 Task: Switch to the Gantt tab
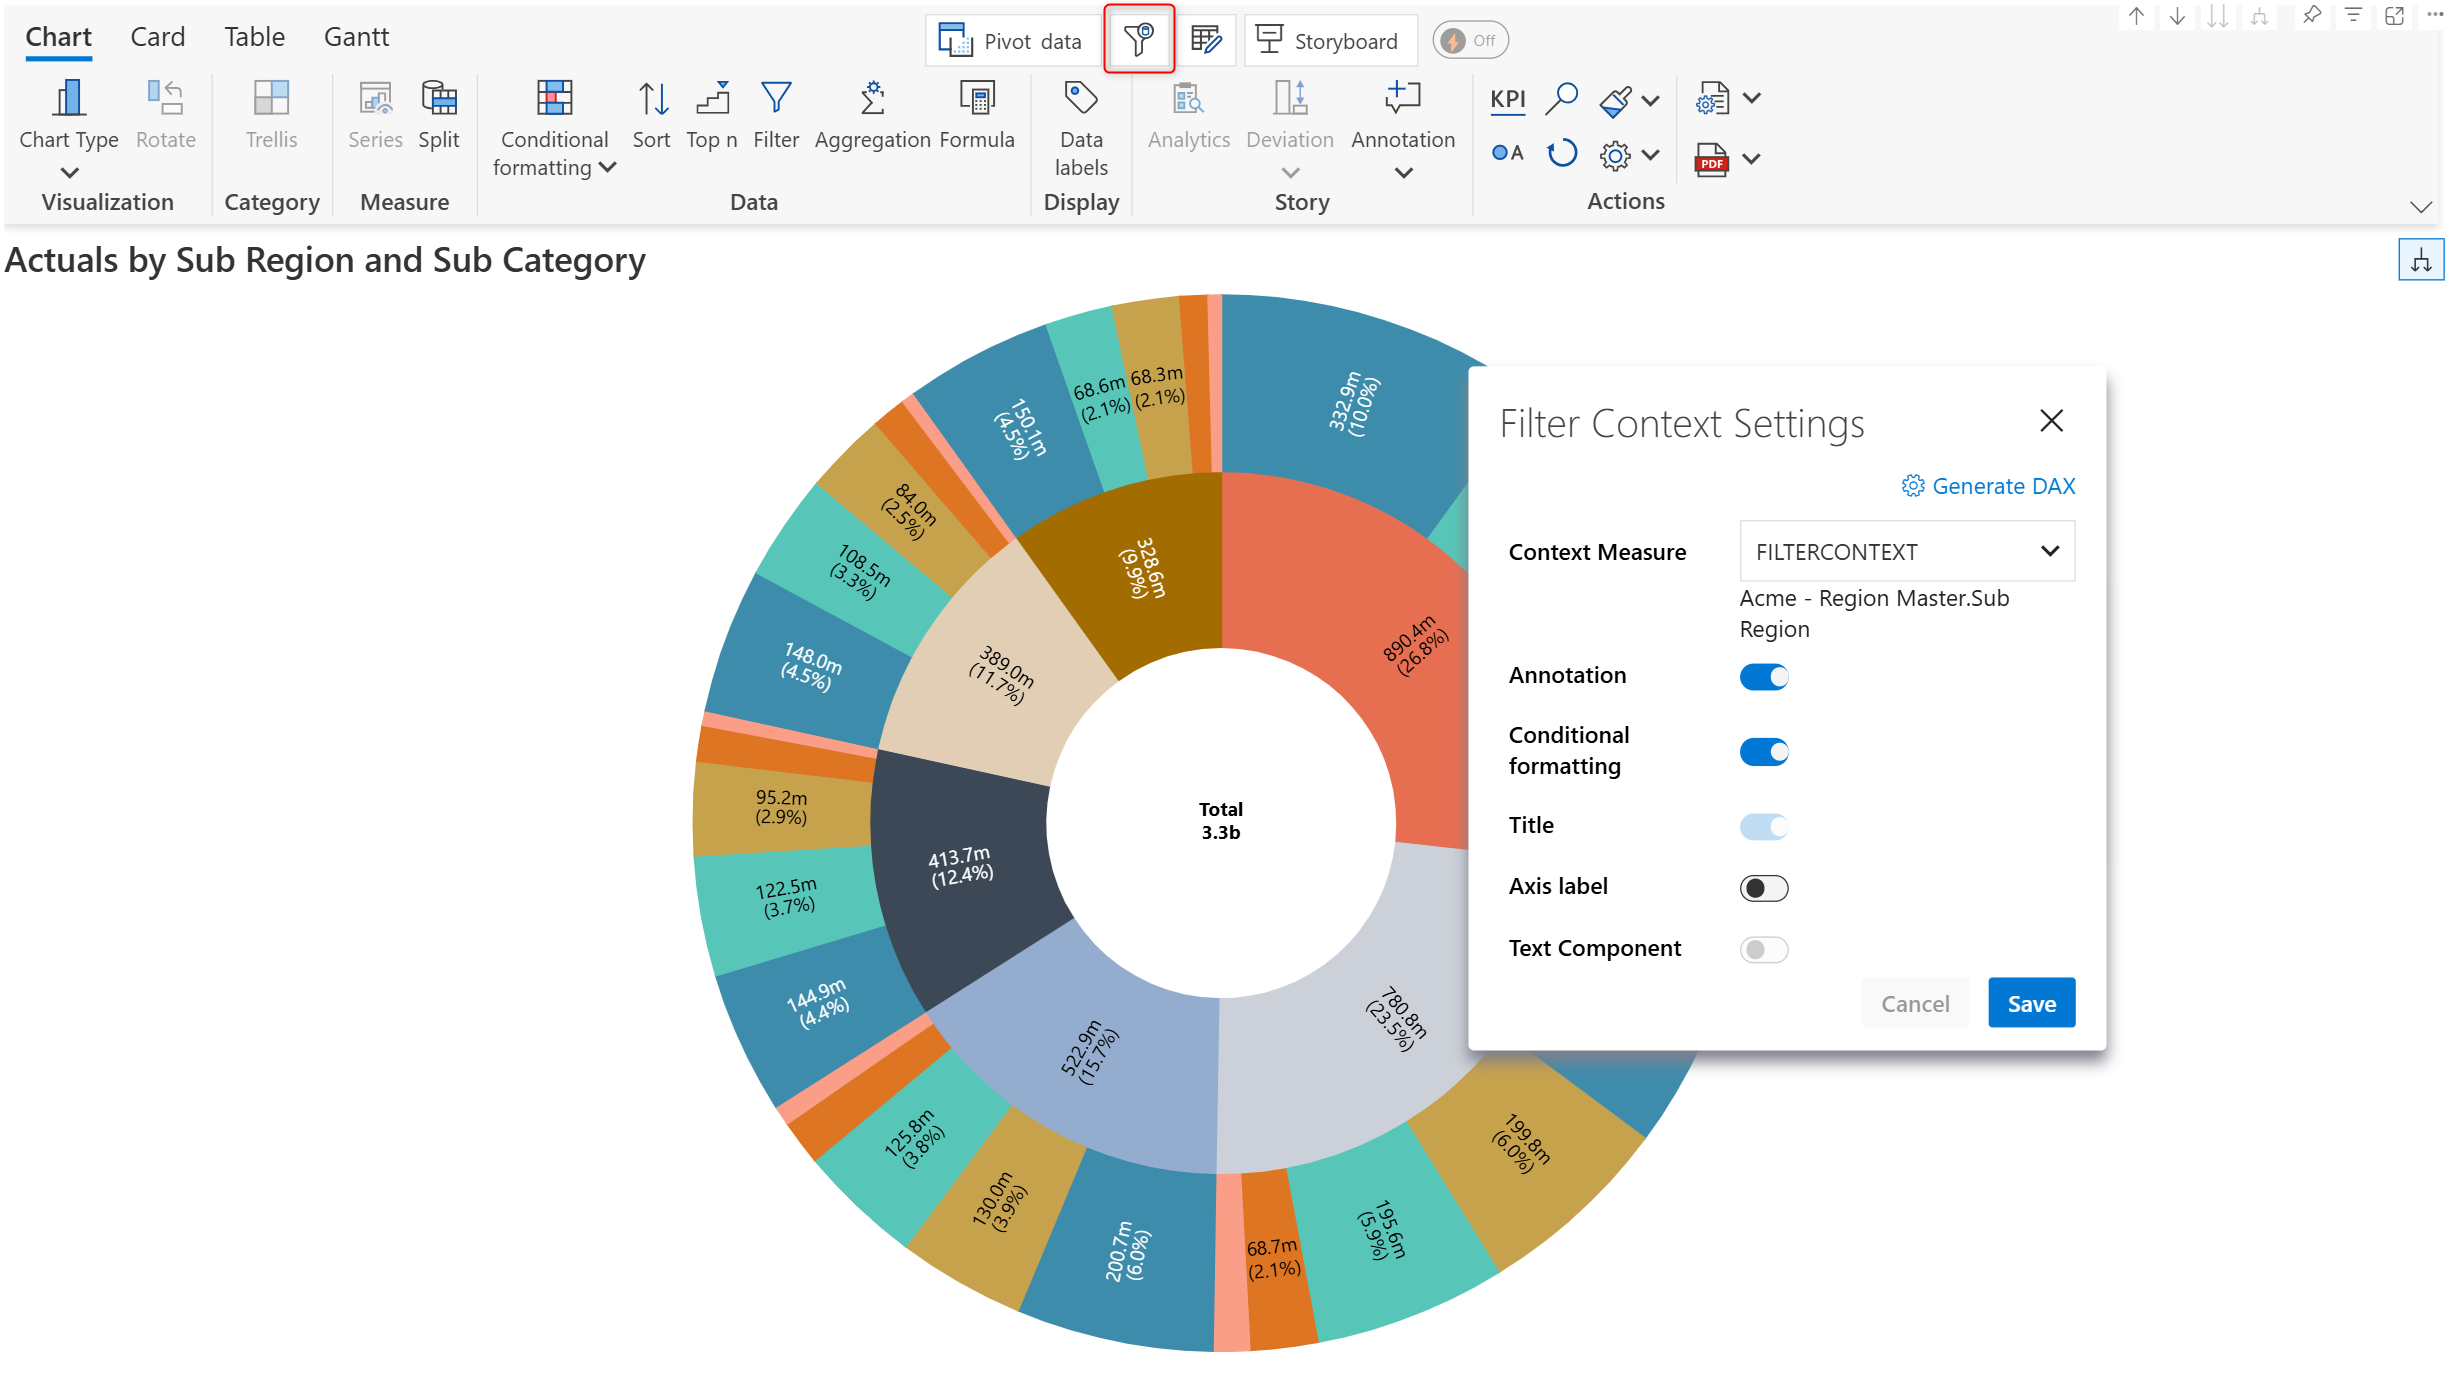tap(356, 37)
